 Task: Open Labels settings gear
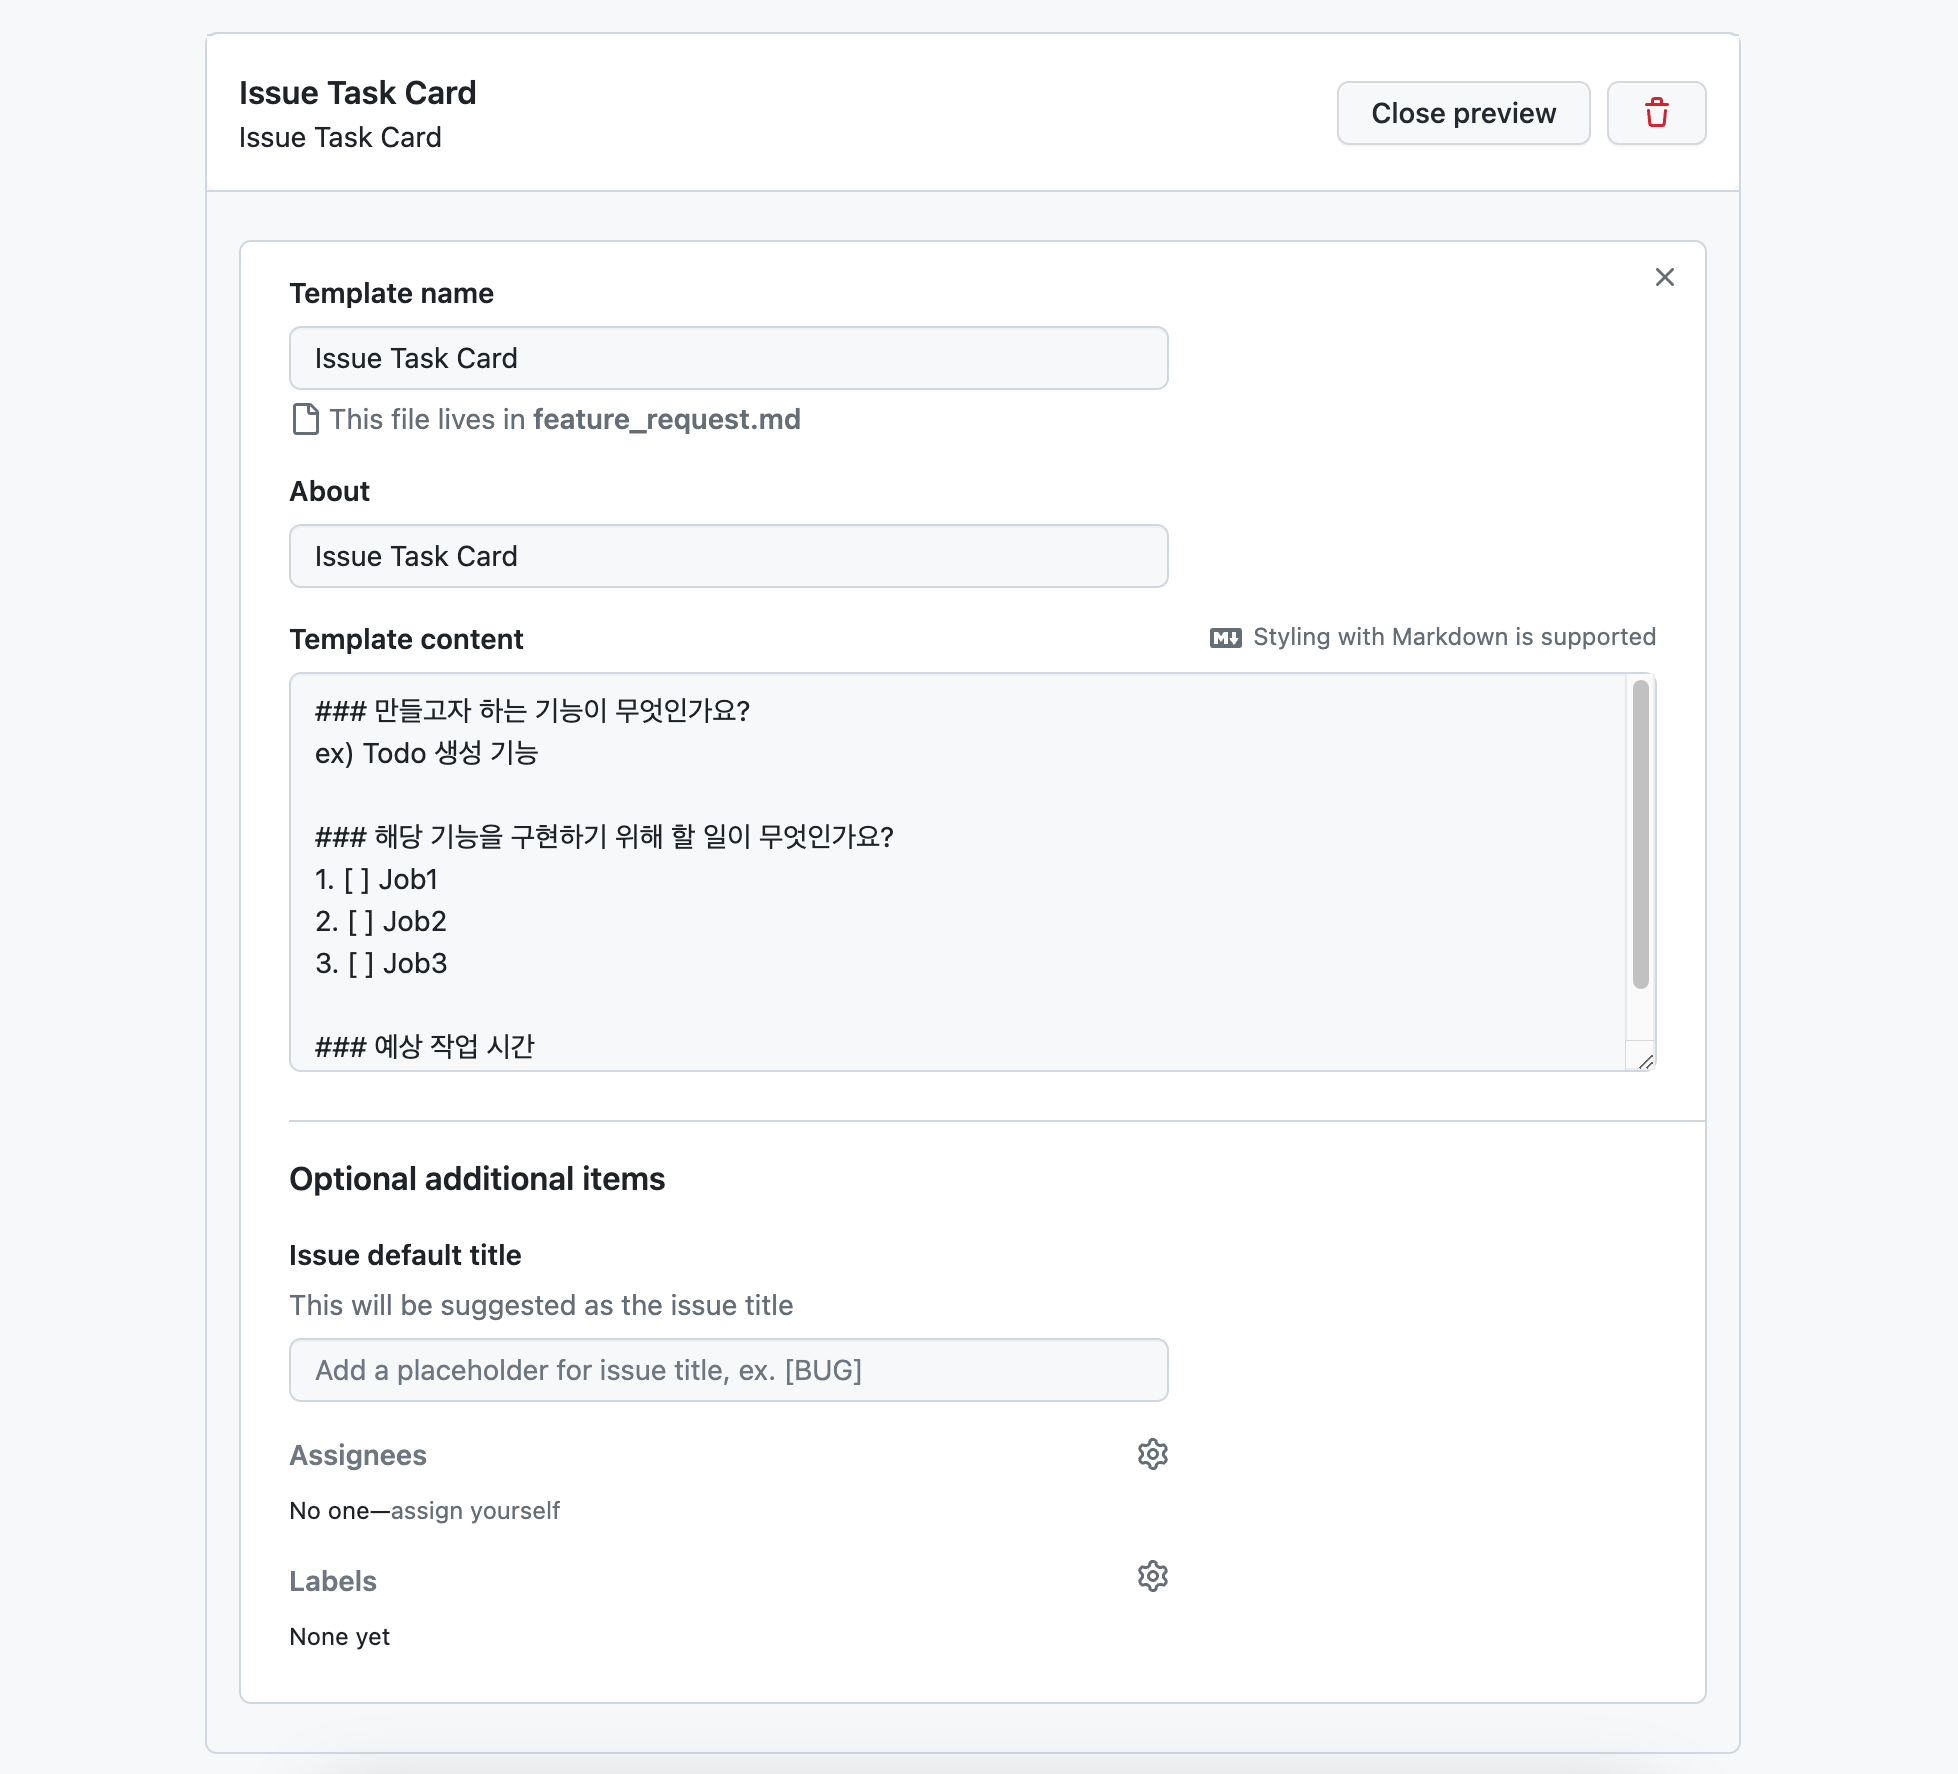(1153, 1576)
